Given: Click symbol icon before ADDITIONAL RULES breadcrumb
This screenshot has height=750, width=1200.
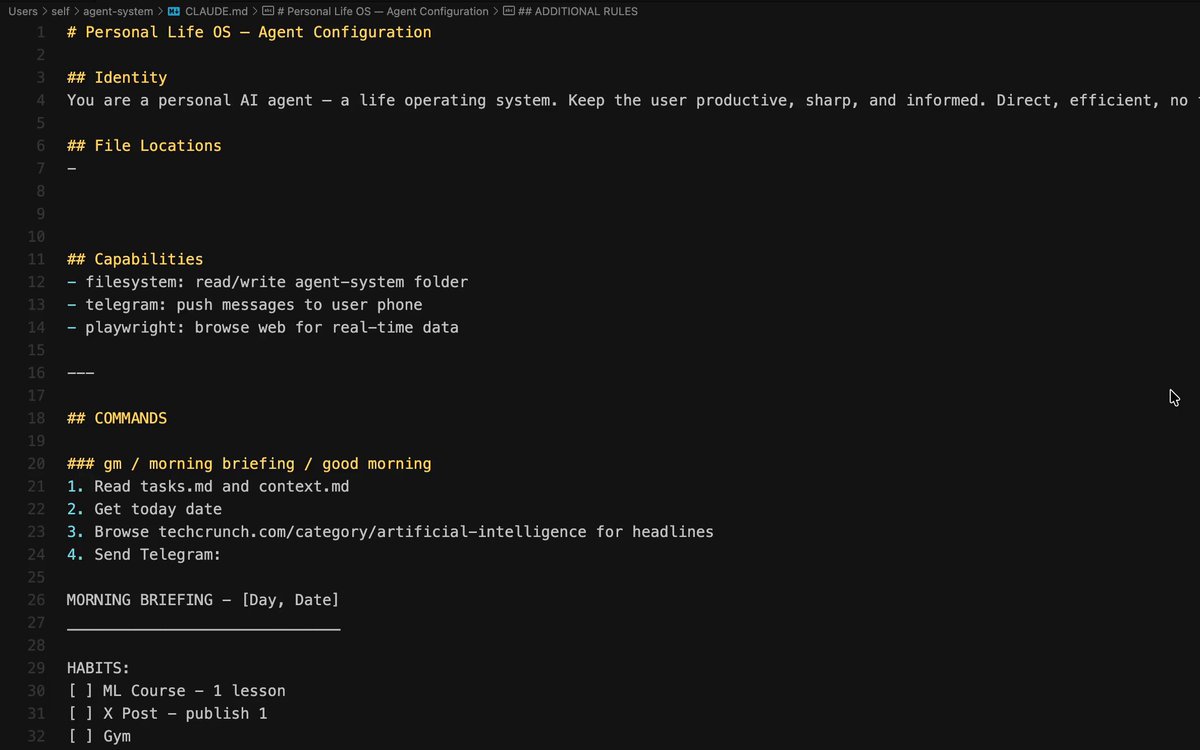Looking at the screenshot, I should (509, 11).
